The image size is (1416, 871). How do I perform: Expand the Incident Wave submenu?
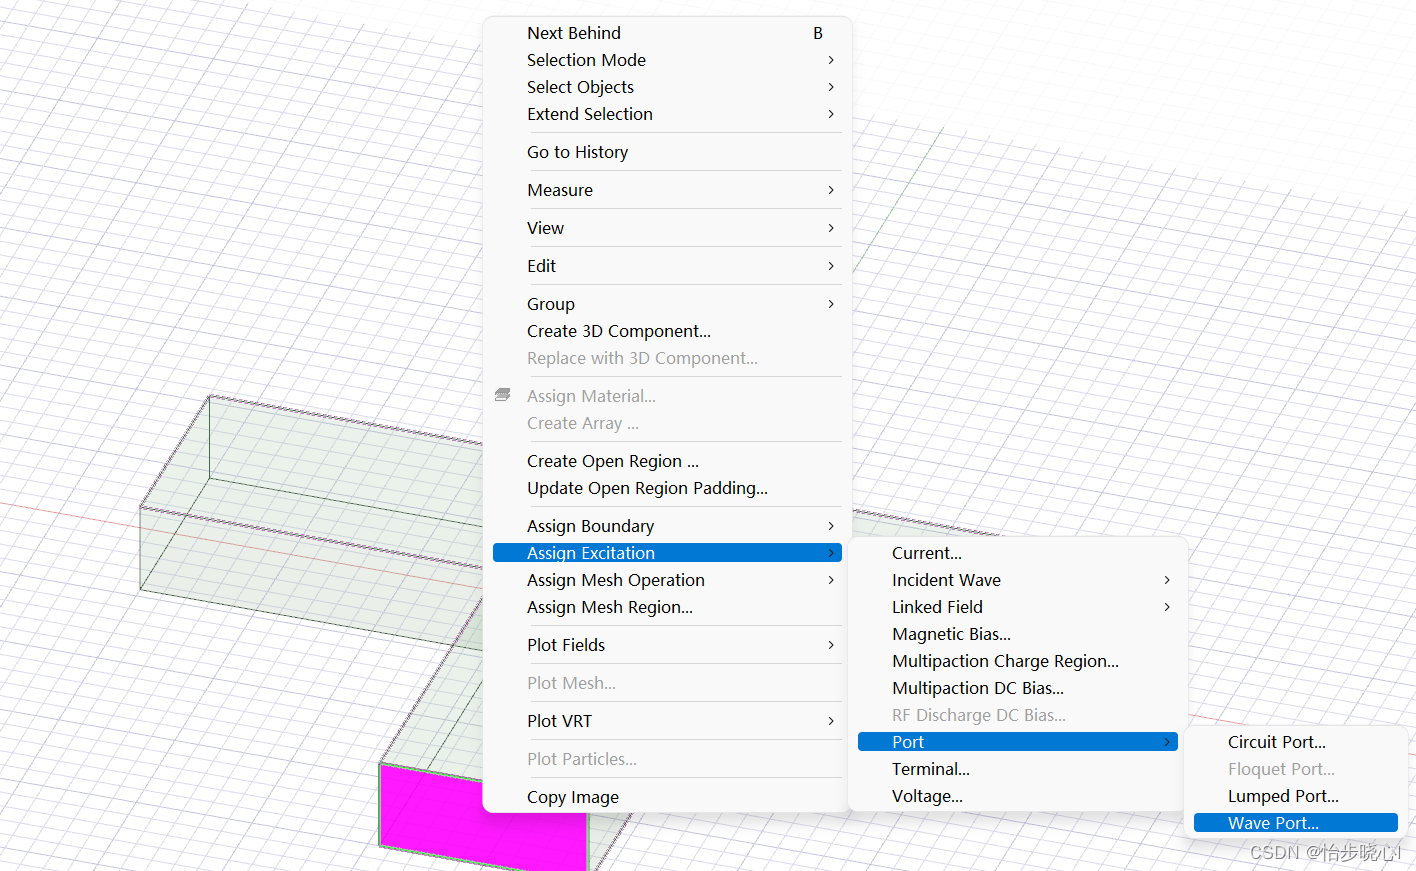pos(1018,580)
